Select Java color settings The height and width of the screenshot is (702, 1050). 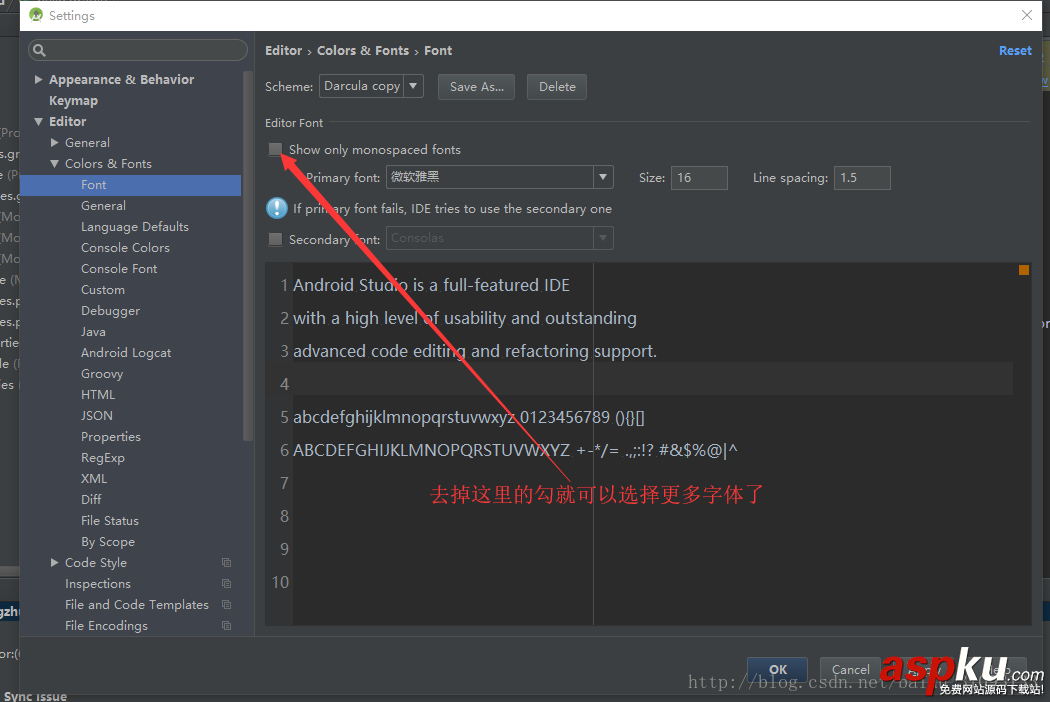[93, 332]
